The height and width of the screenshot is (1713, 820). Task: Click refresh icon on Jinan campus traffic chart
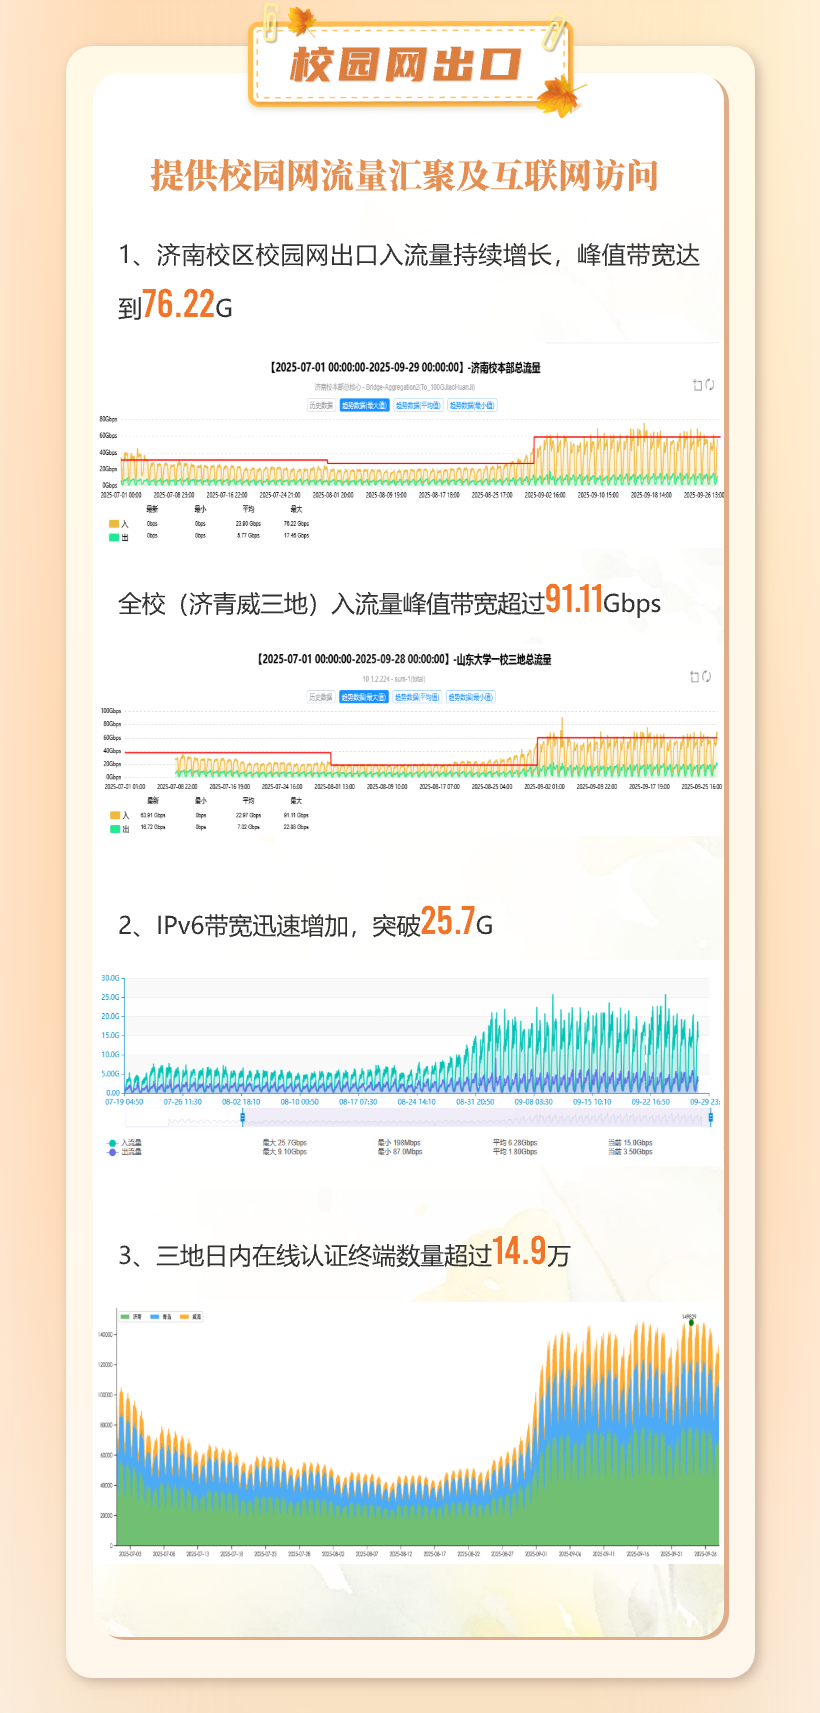(x=710, y=385)
